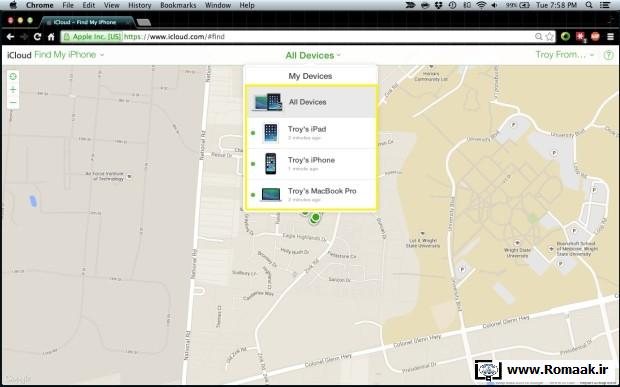Viewport: 620px width, 387px height.
Task: Collapse the All Devices dropdown header
Action: (x=313, y=56)
